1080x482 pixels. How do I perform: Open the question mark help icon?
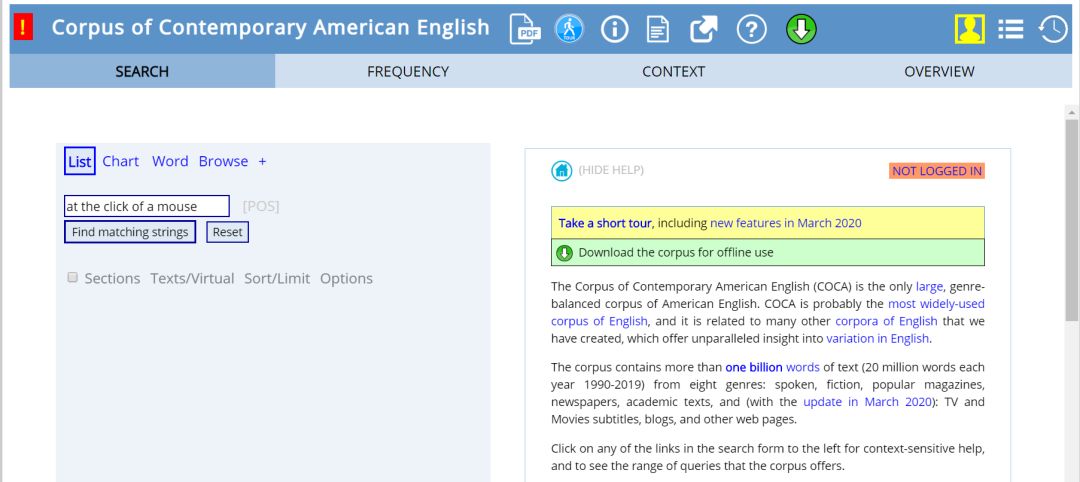click(751, 29)
